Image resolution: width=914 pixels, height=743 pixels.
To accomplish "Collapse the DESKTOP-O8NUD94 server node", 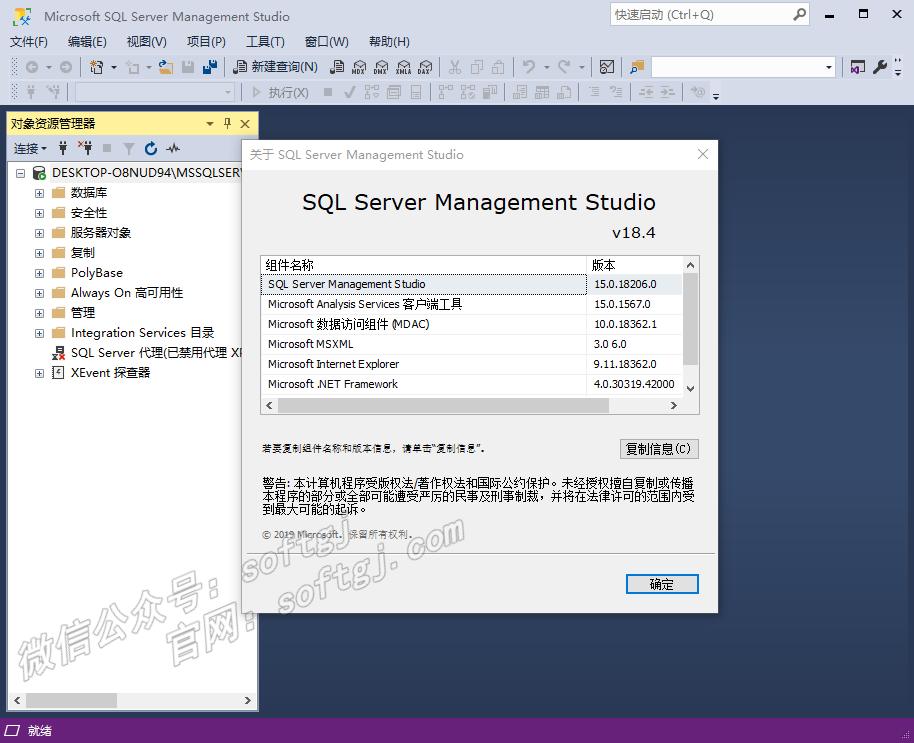I will pos(20,173).
